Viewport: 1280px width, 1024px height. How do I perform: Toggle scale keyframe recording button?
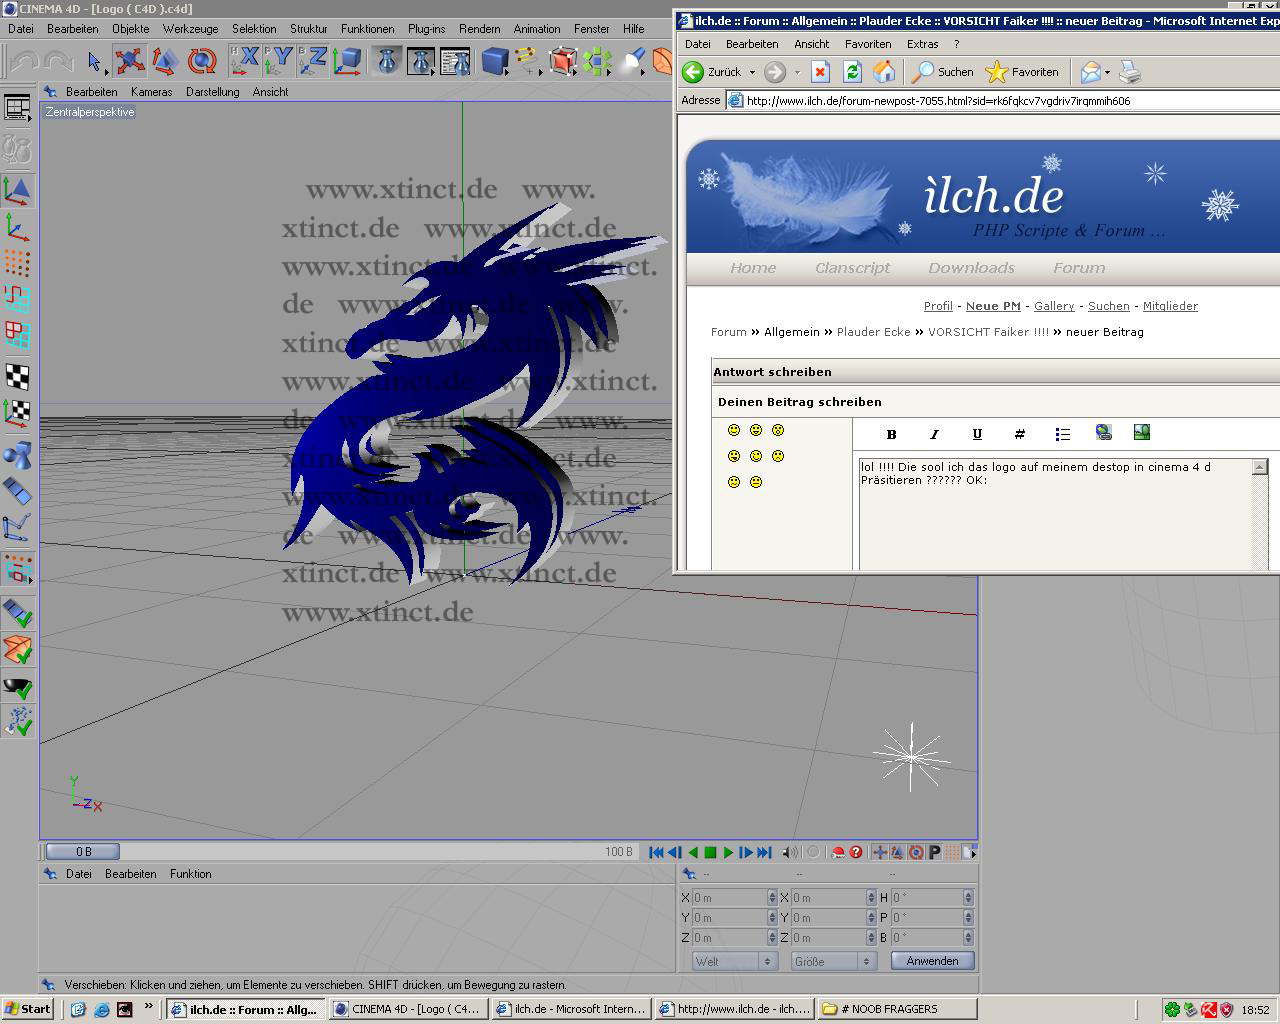[x=898, y=852]
